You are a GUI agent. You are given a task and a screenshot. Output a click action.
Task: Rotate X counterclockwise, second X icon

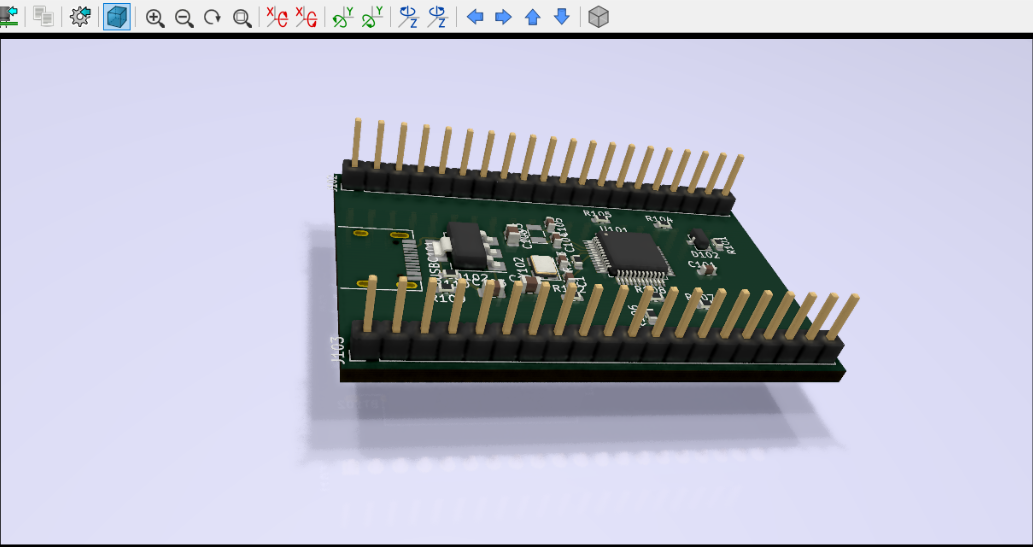pyautogui.click(x=306, y=17)
